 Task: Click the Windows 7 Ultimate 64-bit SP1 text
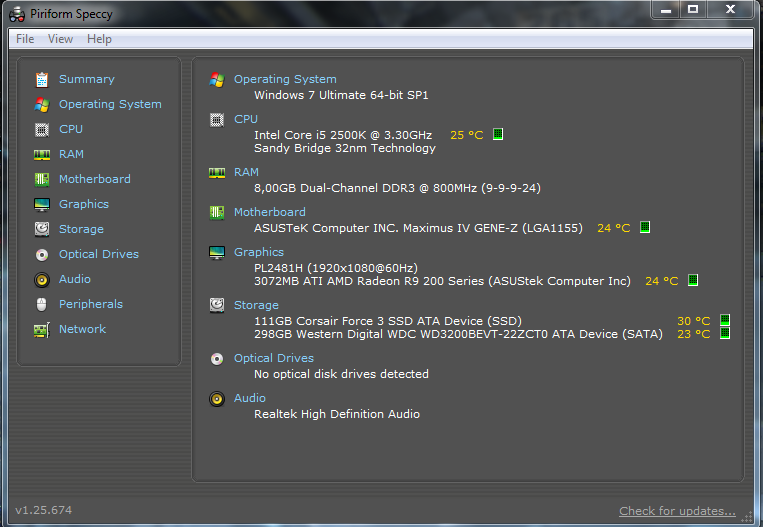pos(341,95)
